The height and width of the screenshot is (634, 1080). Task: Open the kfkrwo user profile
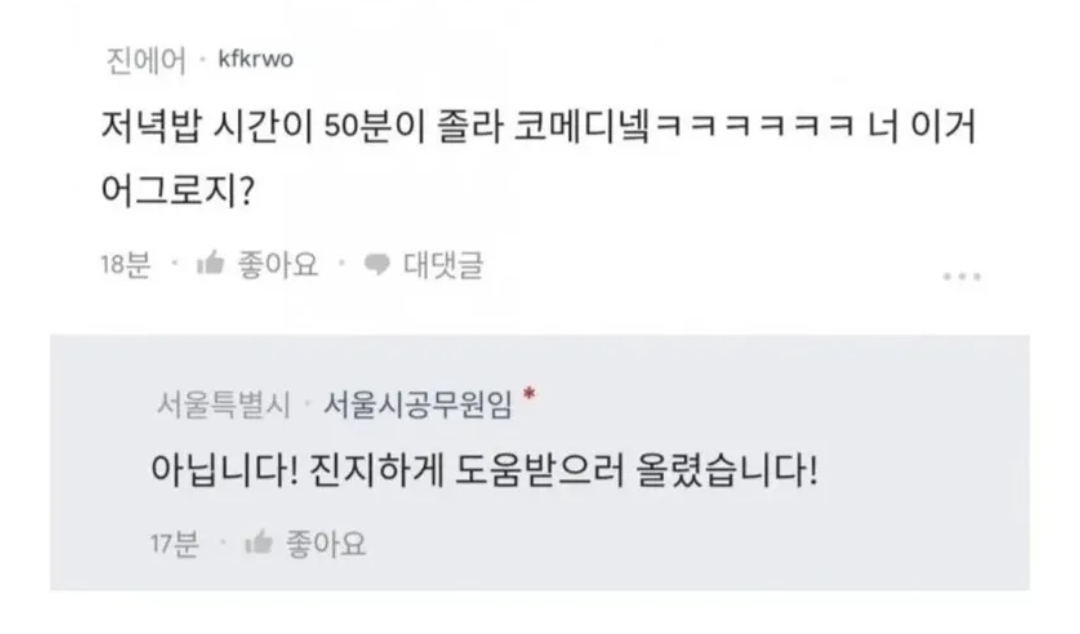click(x=255, y=60)
